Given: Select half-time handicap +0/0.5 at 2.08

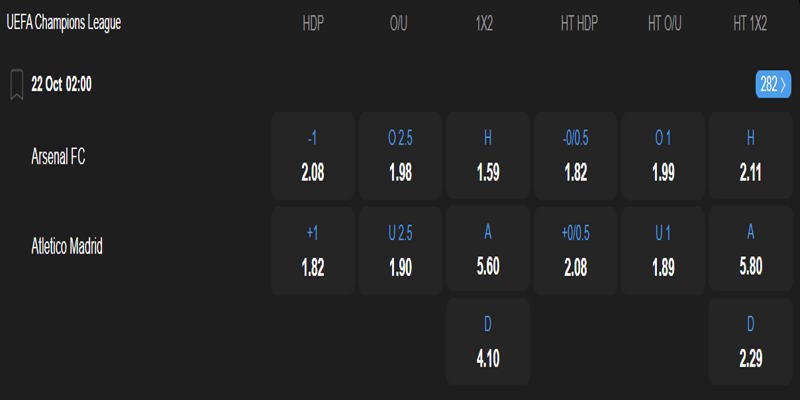Looking at the screenshot, I should coord(575,252).
